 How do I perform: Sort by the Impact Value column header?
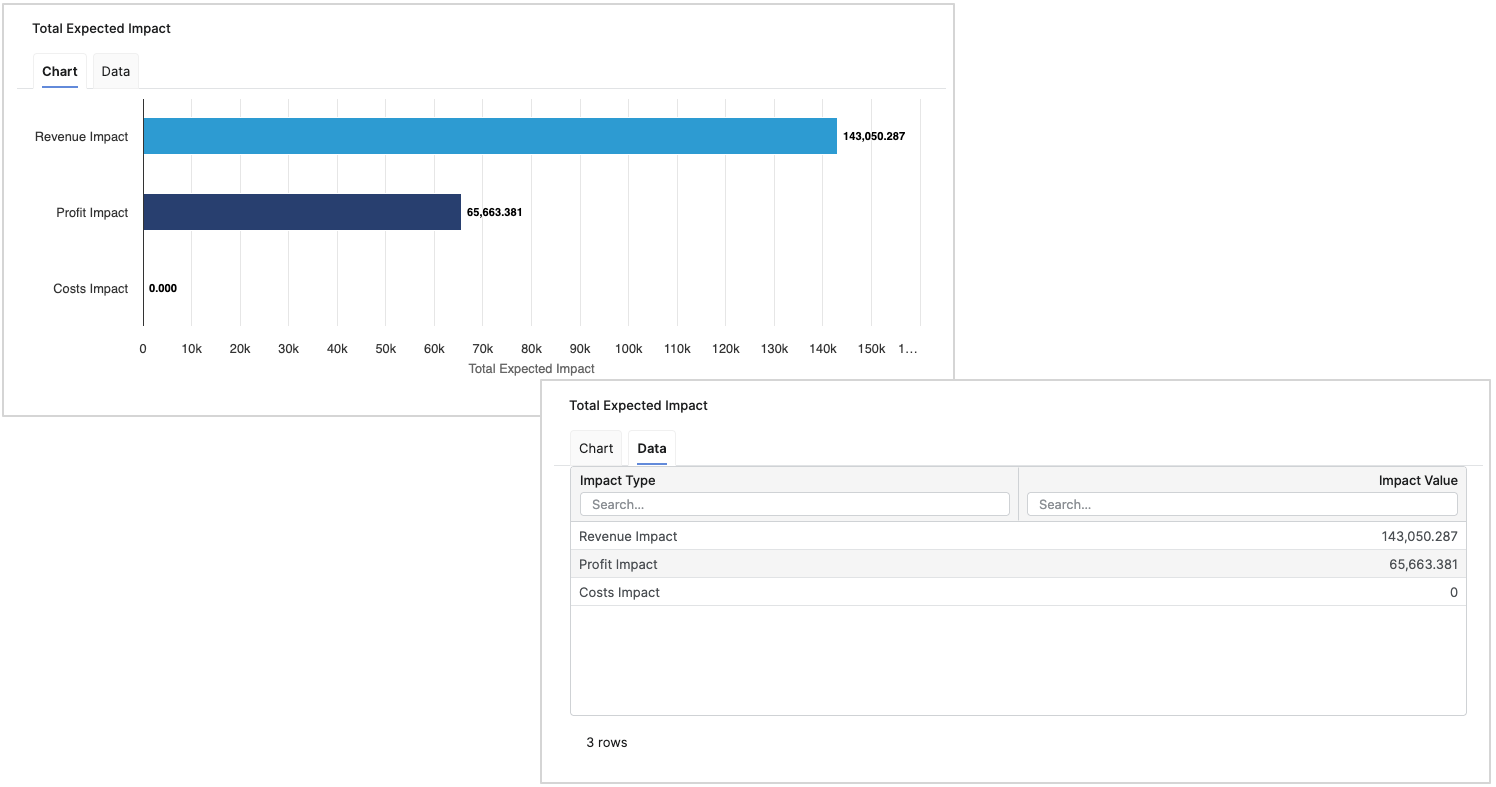coord(1417,481)
